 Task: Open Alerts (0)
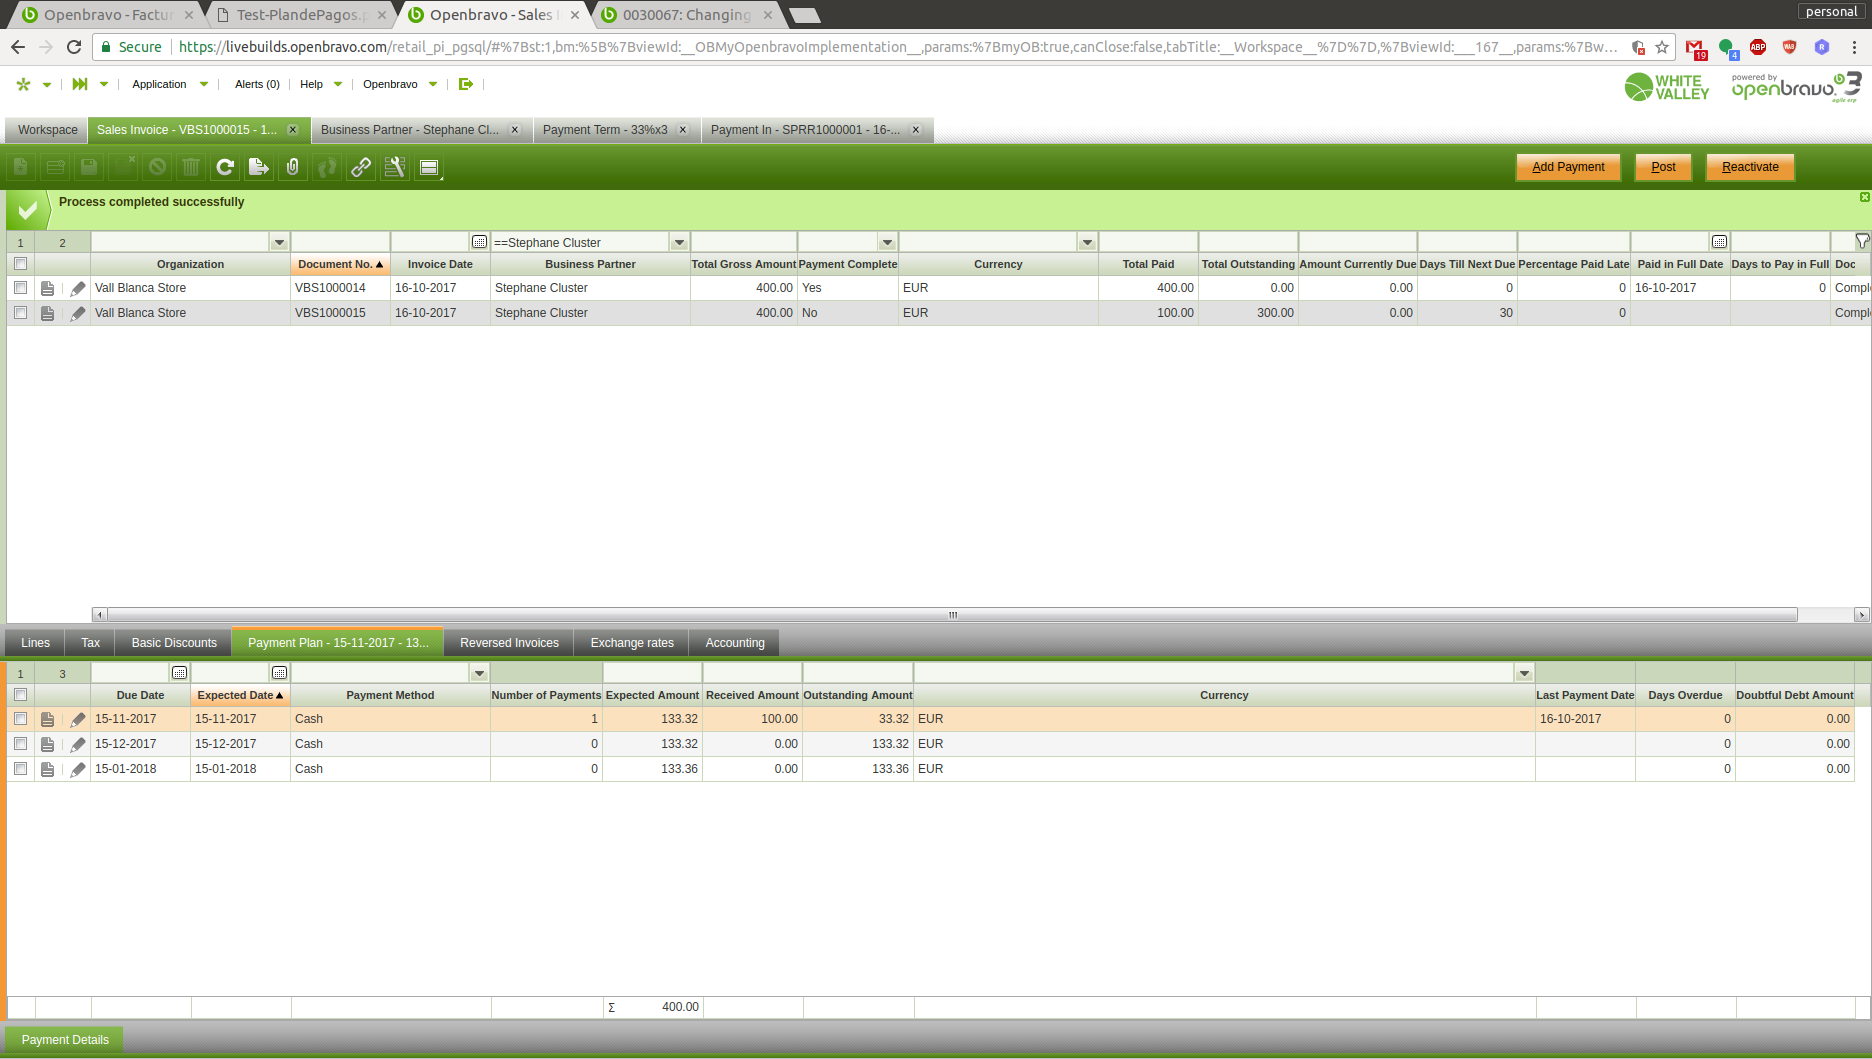(257, 84)
